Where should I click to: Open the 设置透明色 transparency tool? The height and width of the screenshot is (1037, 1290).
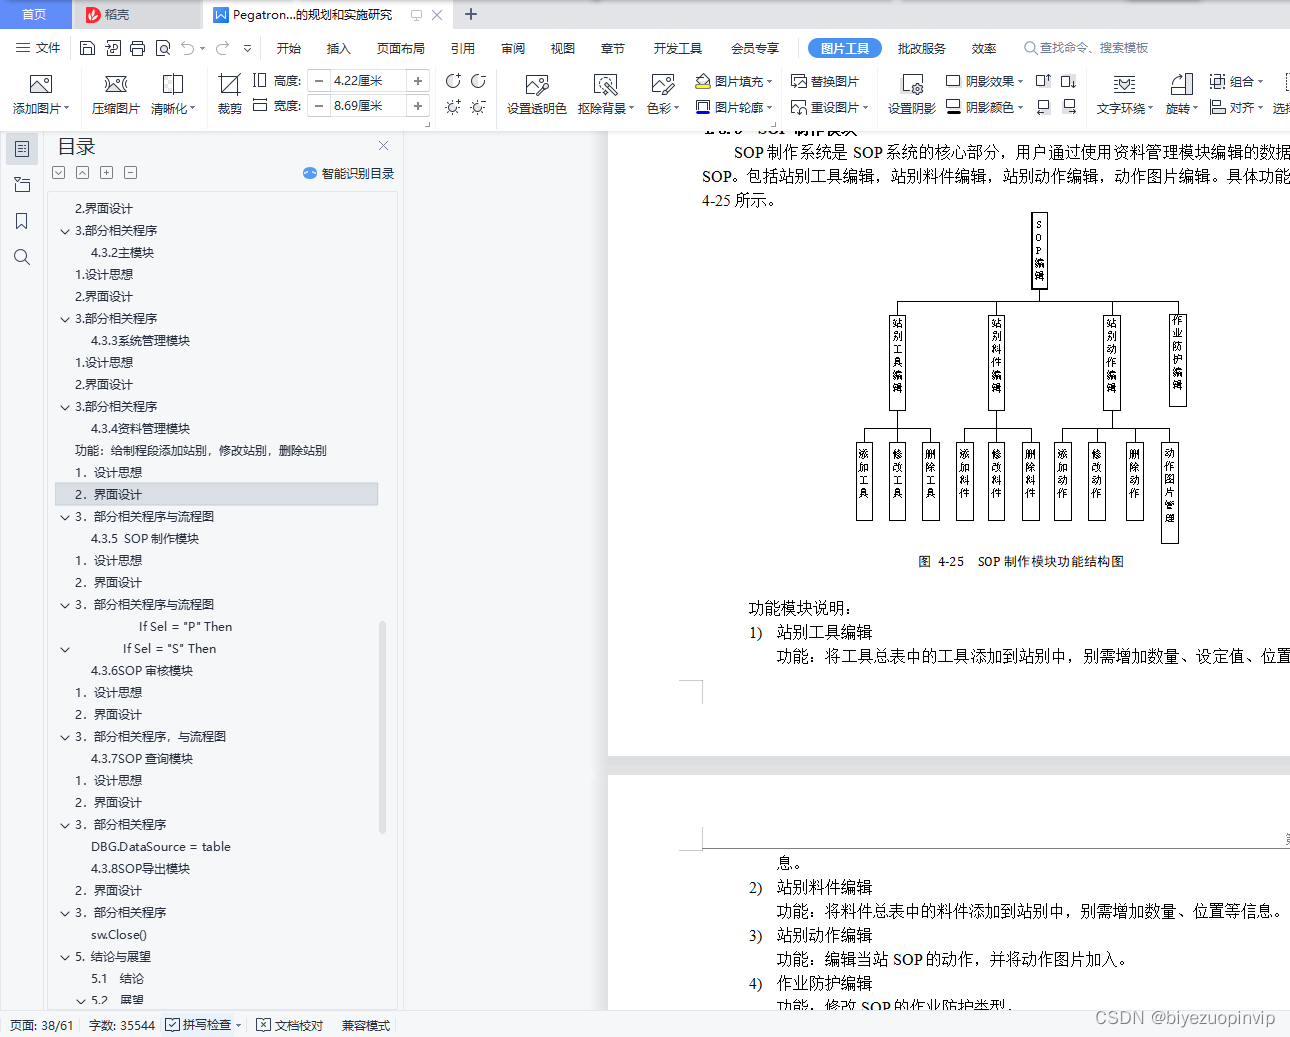point(536,95)
